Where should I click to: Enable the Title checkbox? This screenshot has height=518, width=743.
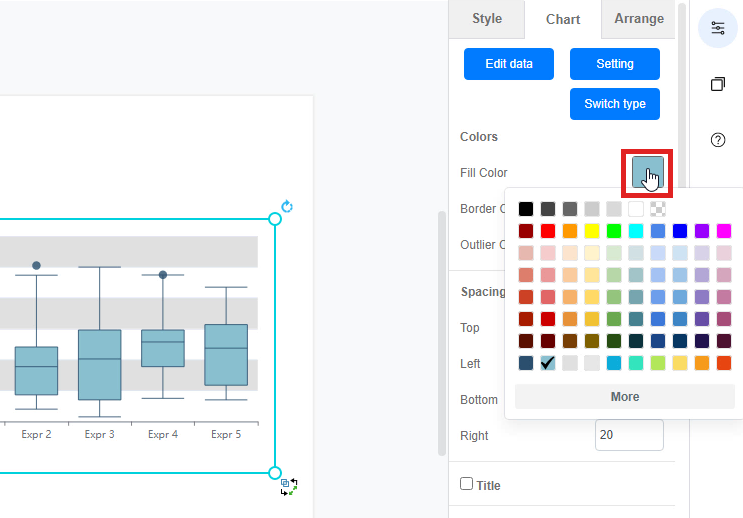pyautogui.click(x=466, y=484)
